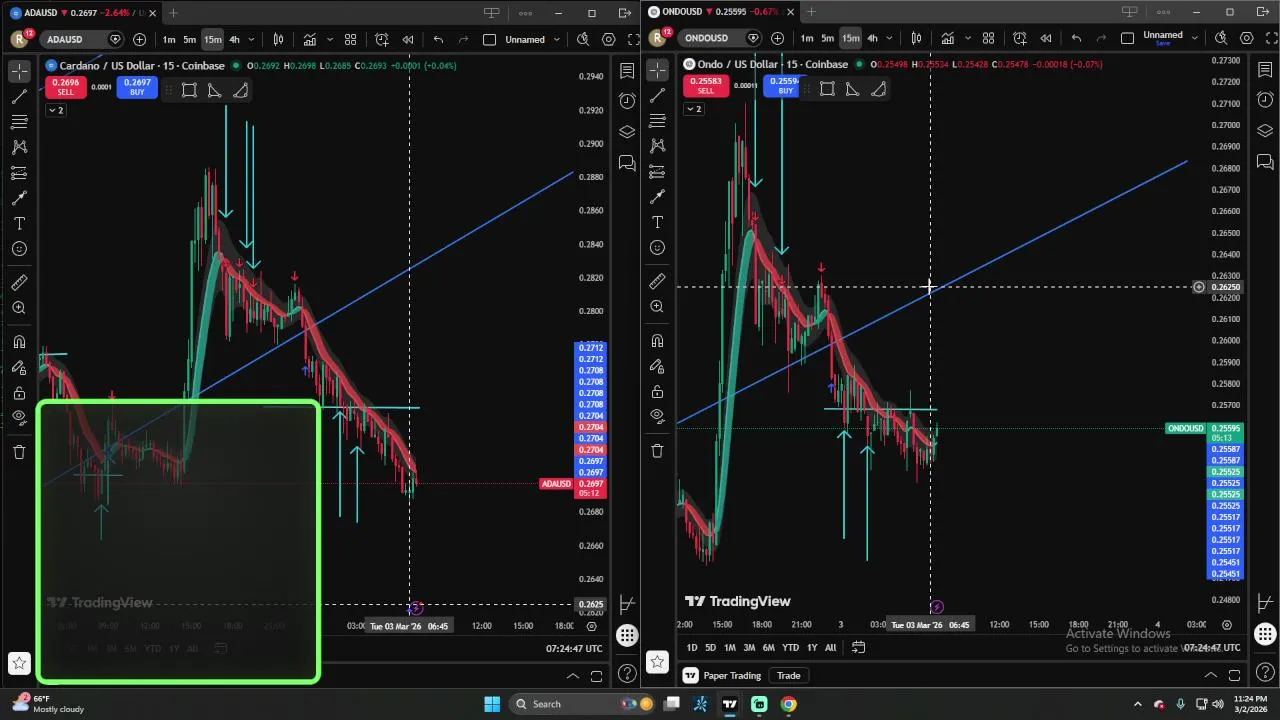
Task: Hide all drawings eye icon in ONDOUSD window
Action: 657,416
